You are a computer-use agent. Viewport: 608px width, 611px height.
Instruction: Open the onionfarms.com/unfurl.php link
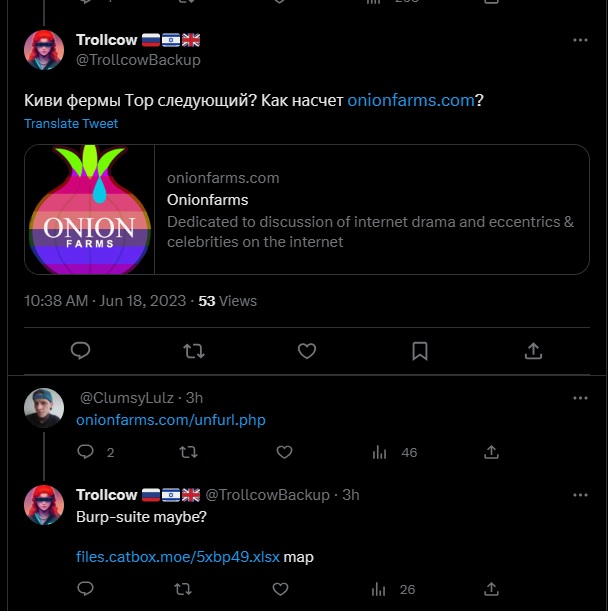171,420
